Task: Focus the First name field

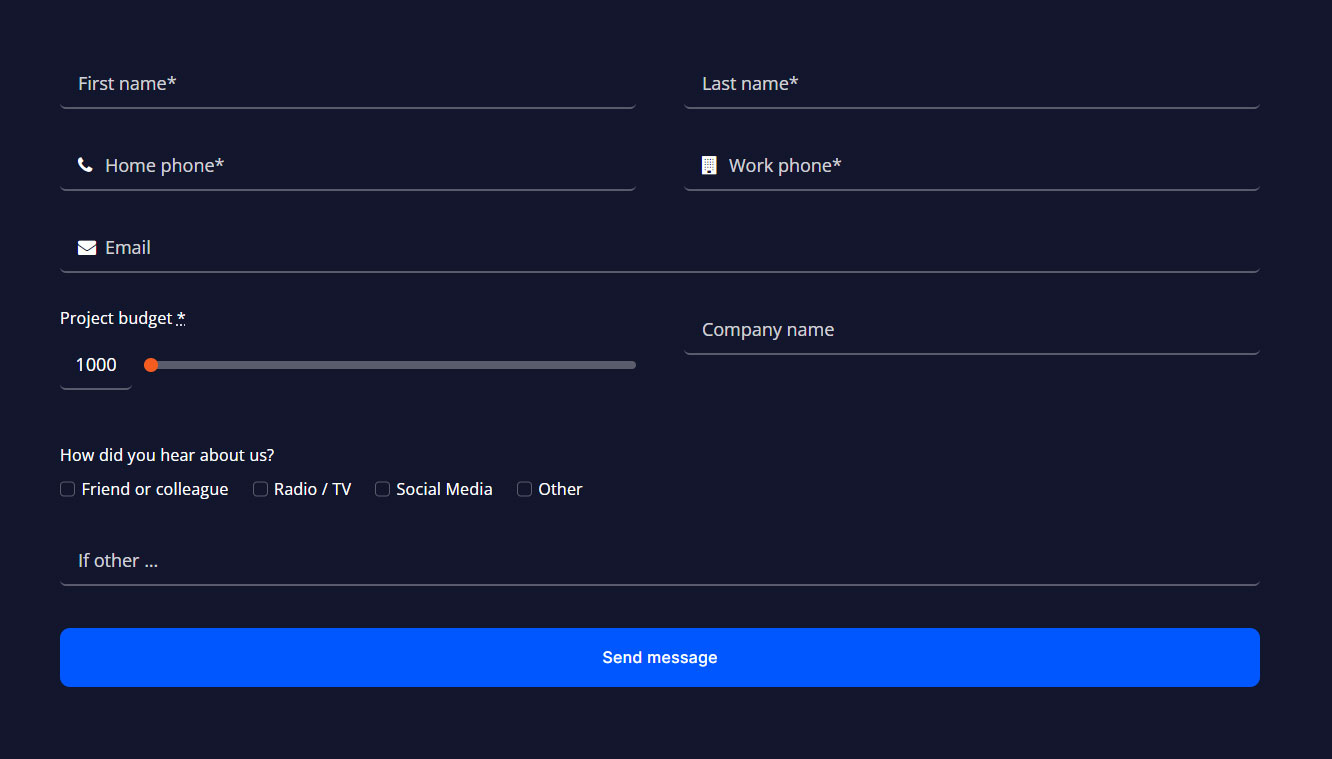Action: click(348, 84)
